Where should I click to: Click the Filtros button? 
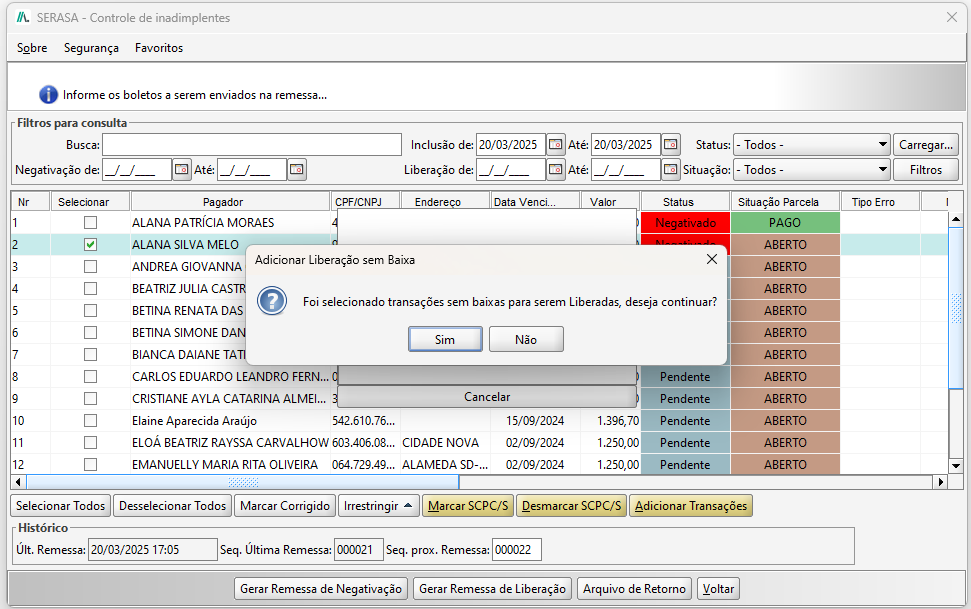[926, 170]
